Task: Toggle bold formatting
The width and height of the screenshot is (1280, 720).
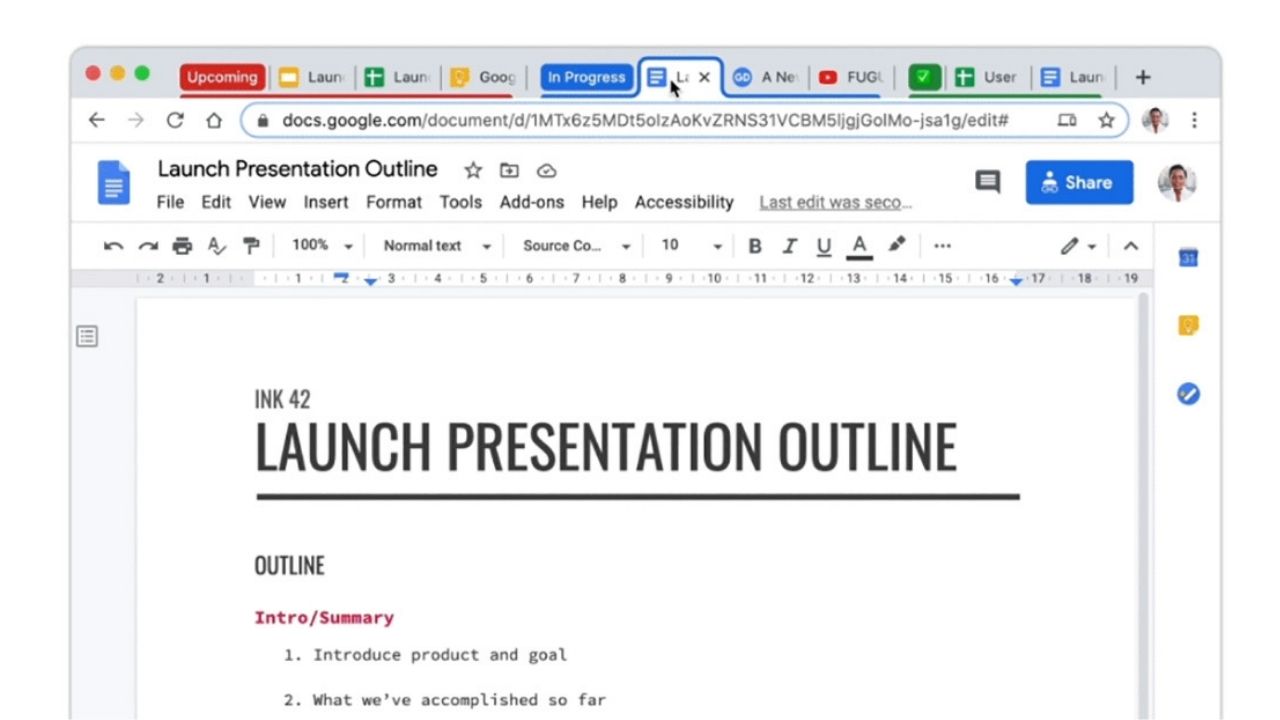Action: pyautogui.click(x=755, y=245)
